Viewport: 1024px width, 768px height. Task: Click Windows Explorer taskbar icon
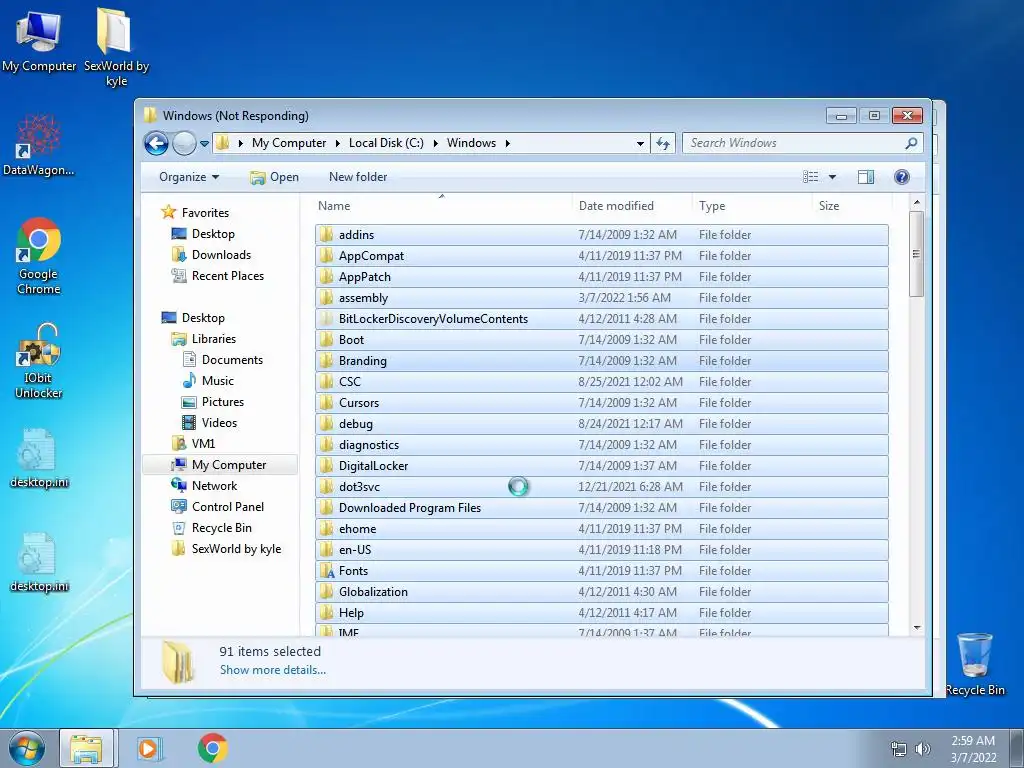pyautogui.click(x=86, y=748)
